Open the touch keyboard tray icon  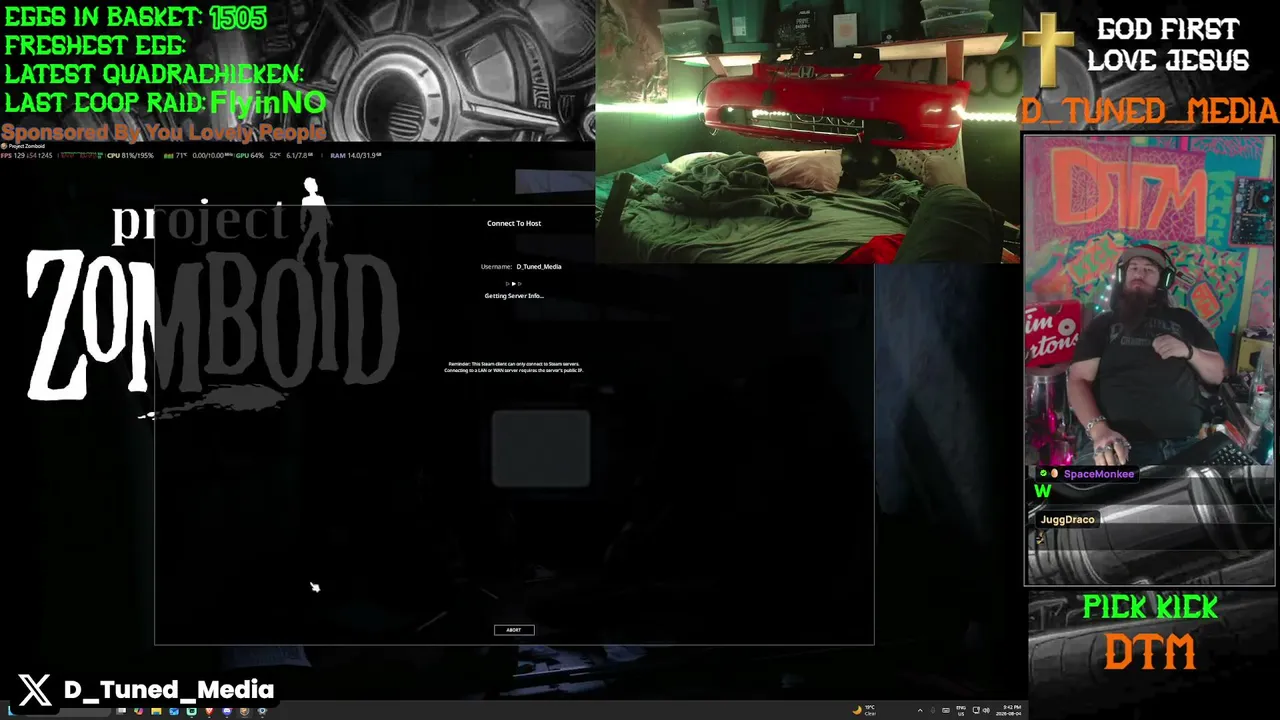pyautogui.click(x=946, y=711)
